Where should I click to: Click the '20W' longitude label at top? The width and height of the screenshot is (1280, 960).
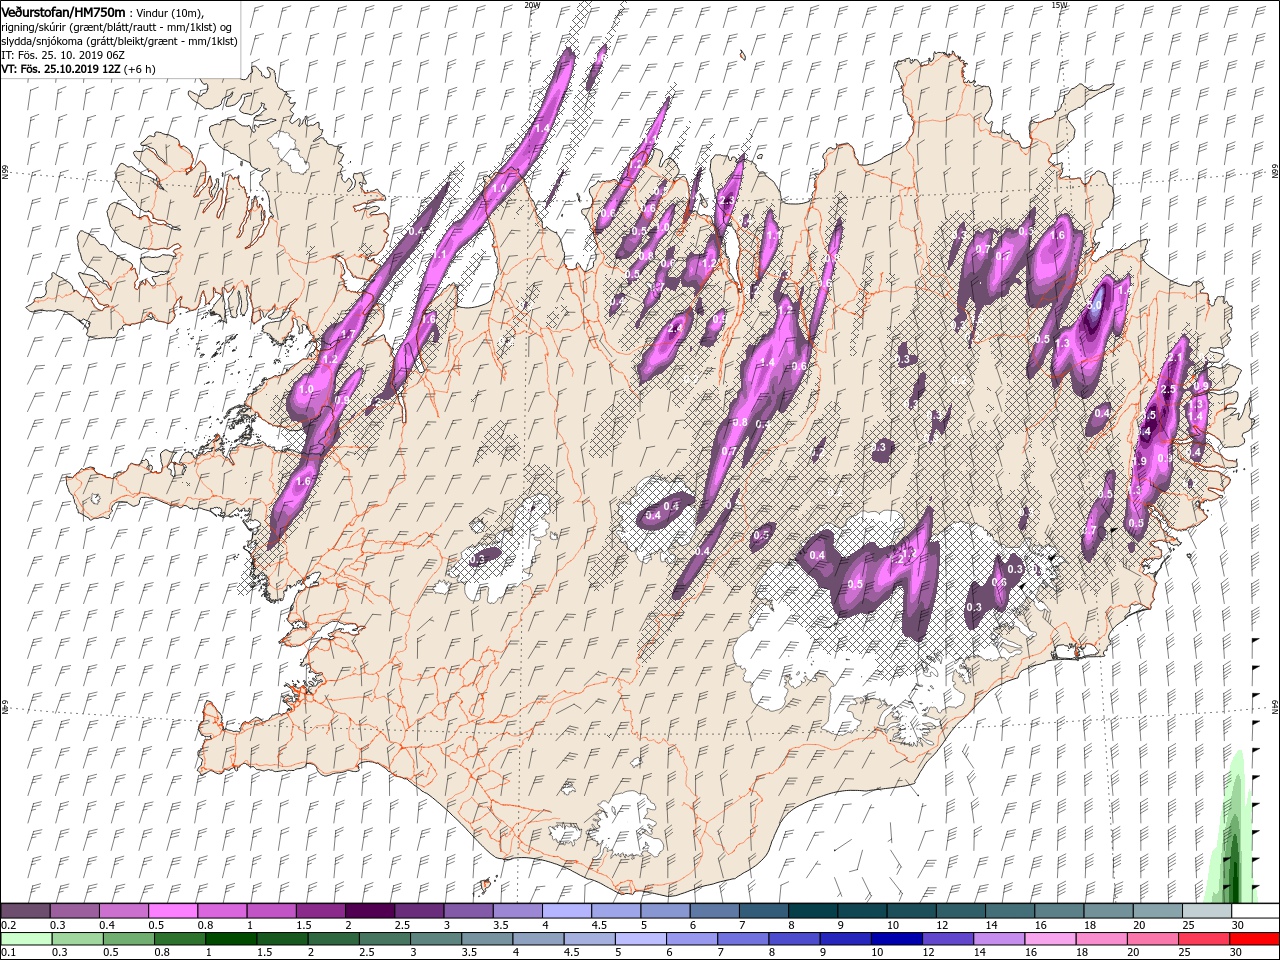coord(532,5)
